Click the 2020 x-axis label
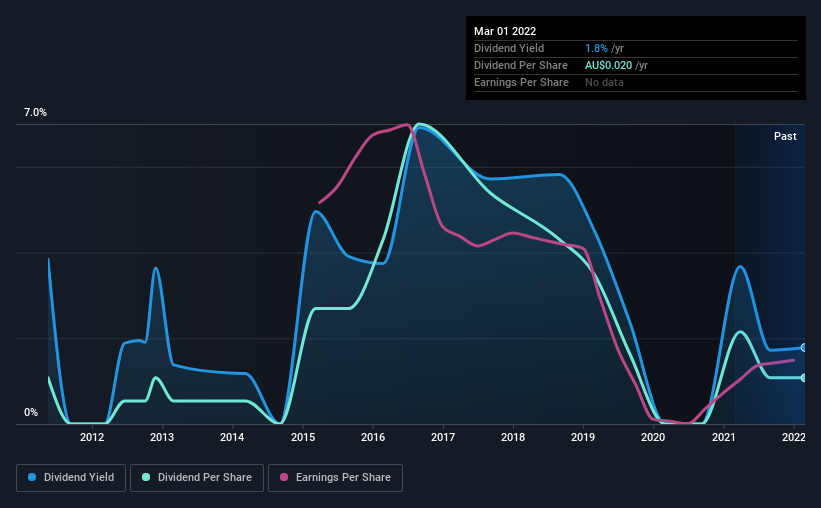The image size is (821, 508). (x=653, y=437)
